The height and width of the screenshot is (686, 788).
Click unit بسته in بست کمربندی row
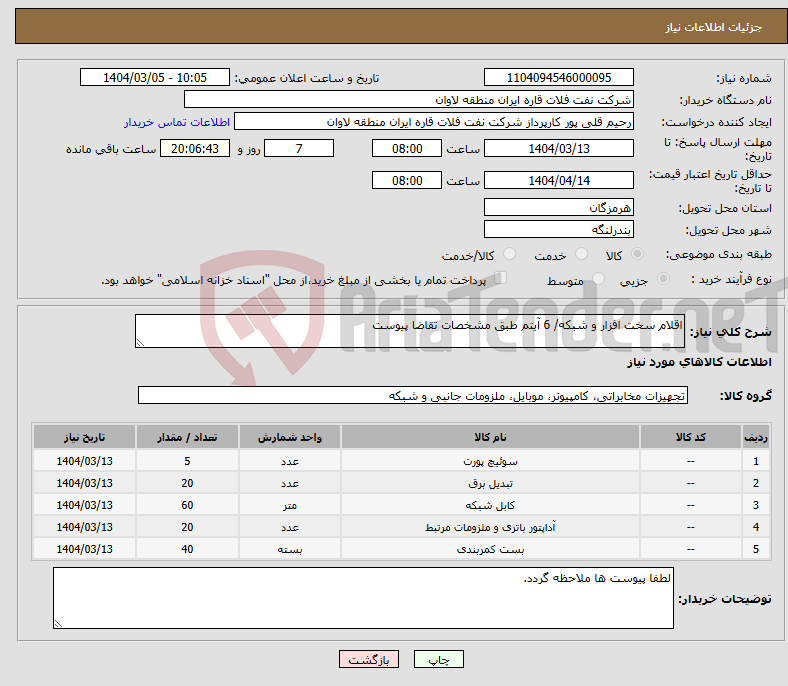click(290, 549)
